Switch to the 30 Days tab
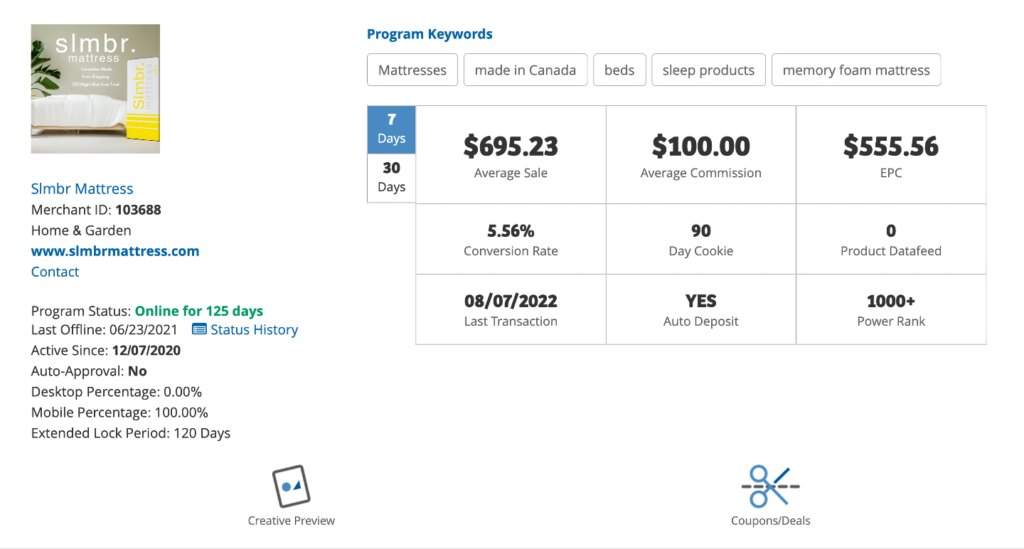 pos(391,177)
